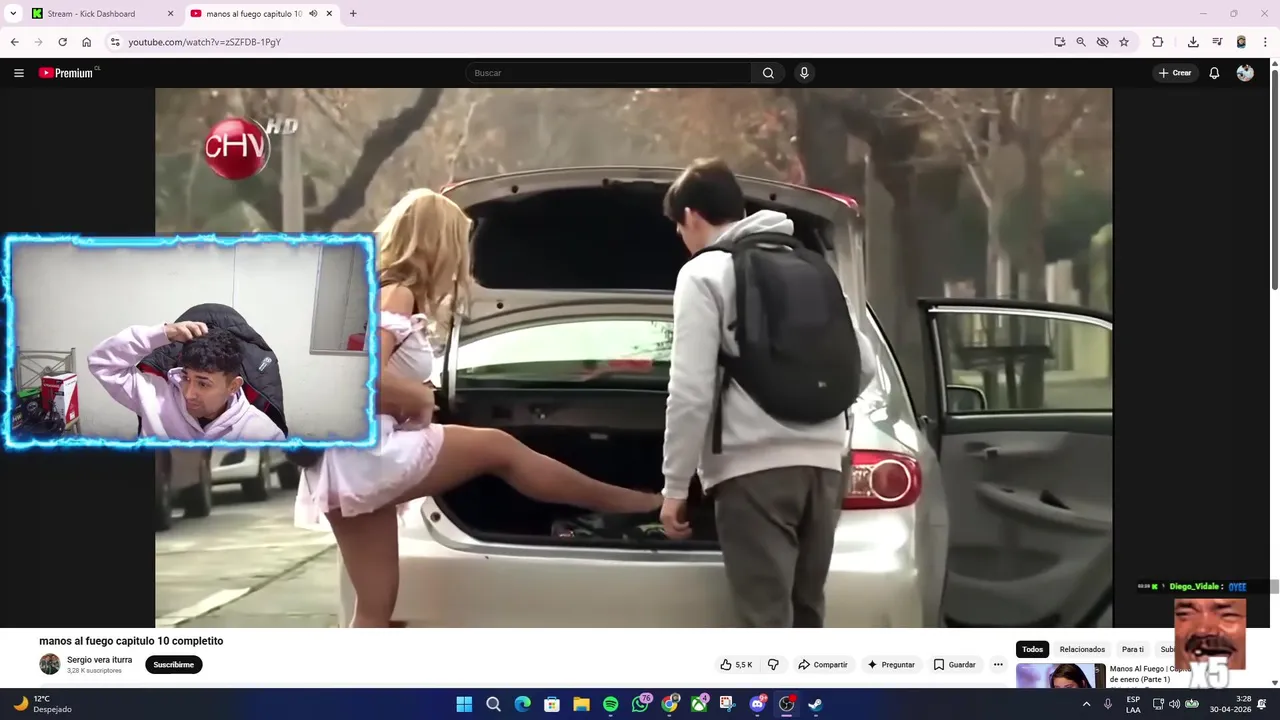Open Manos Al Fuego recommended video thumbnail
The height and width of the screenshot is (720, 1280).
pyautogui.click(x=1061, y=676)
